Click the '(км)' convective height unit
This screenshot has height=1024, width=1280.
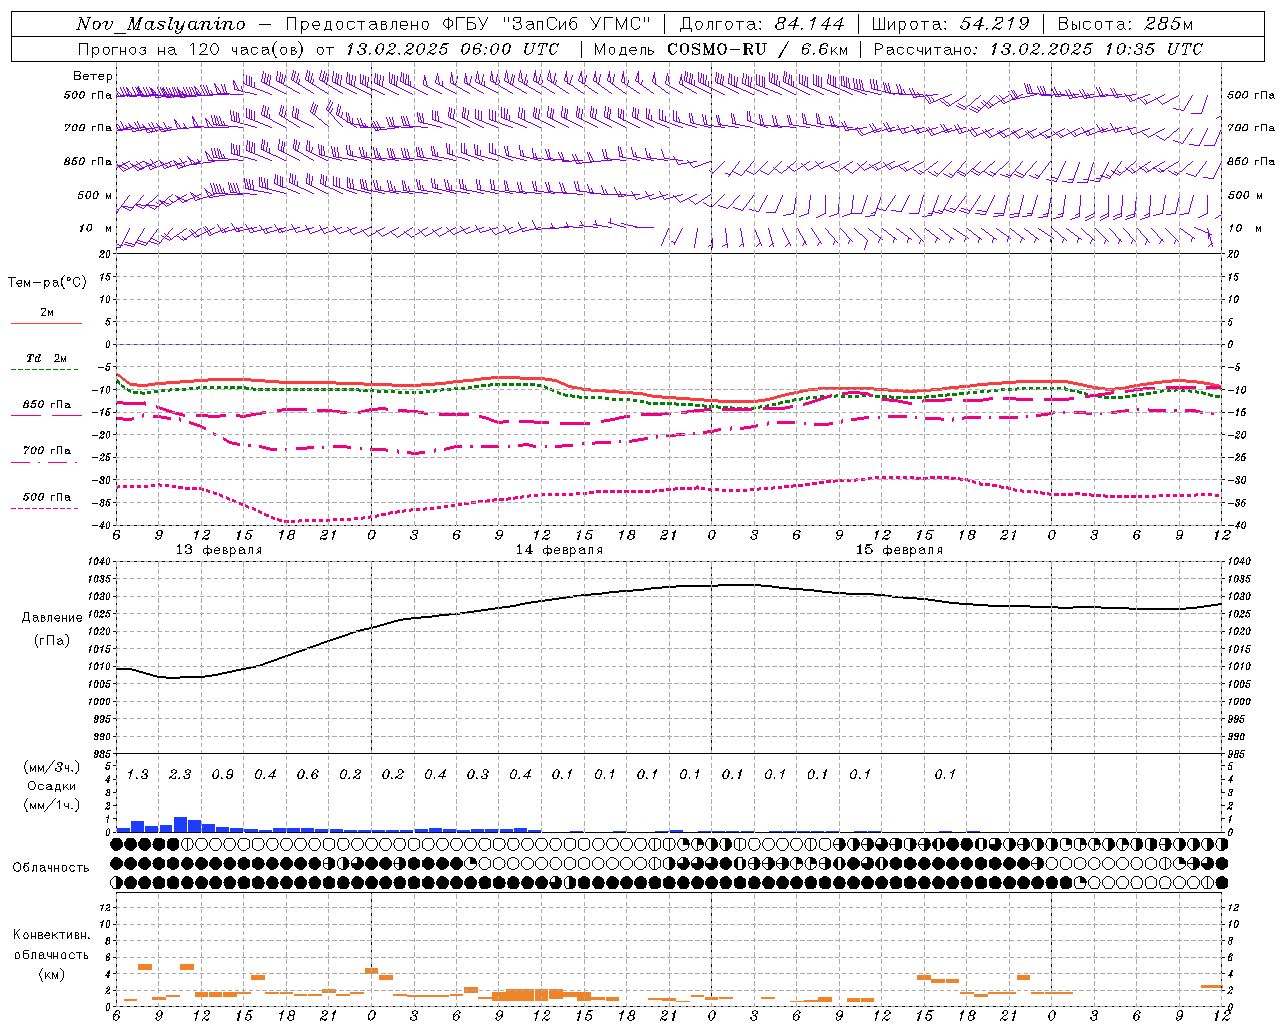[x=51, y=974]
